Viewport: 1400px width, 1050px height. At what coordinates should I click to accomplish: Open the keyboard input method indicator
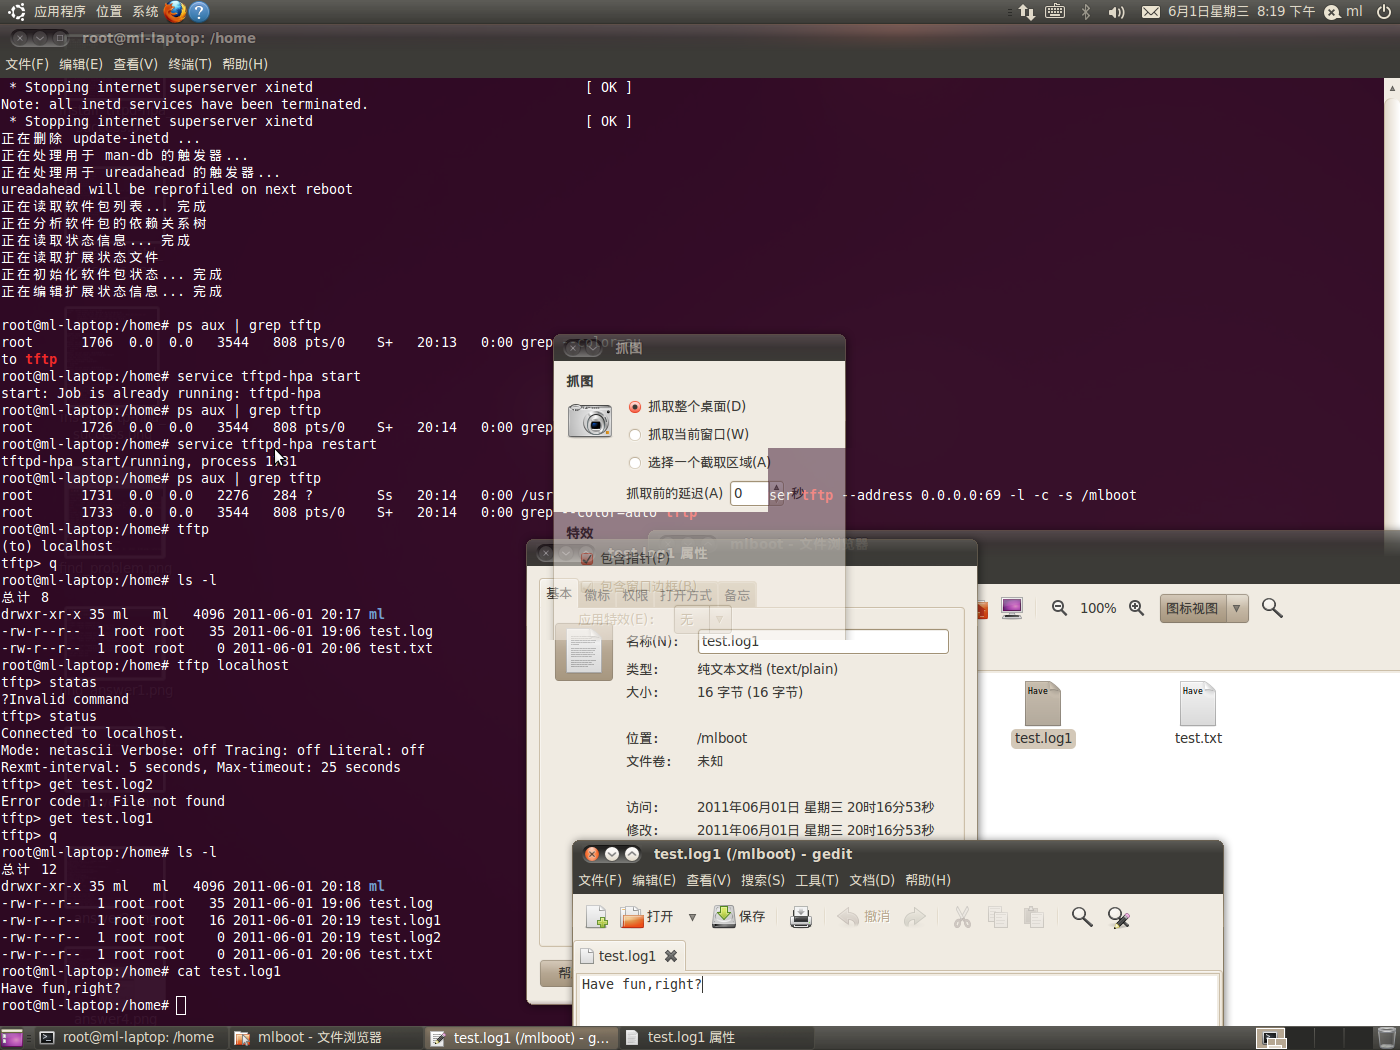point(1055,12)
